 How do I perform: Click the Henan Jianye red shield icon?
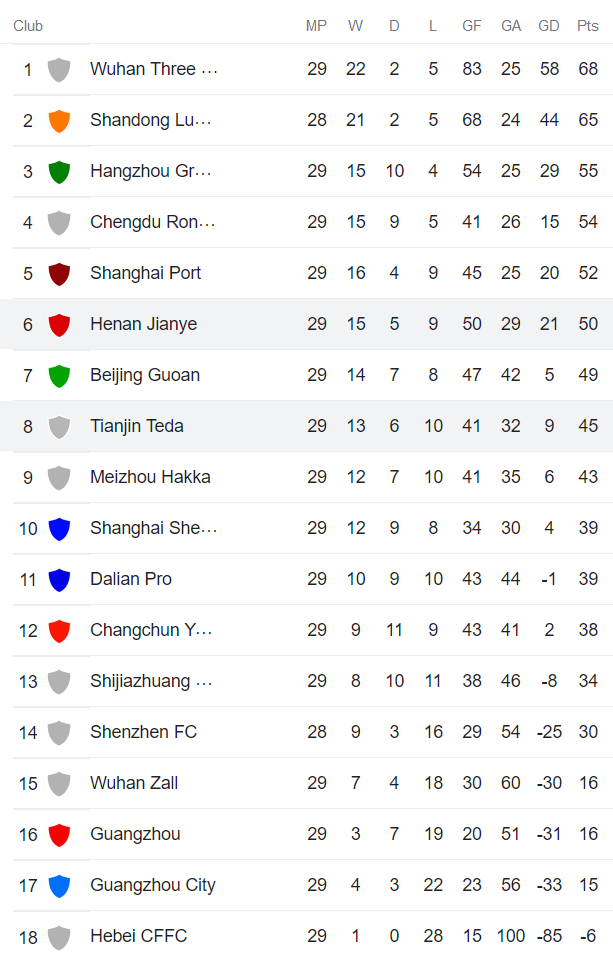pyautogui.click(x=59, y=324)
